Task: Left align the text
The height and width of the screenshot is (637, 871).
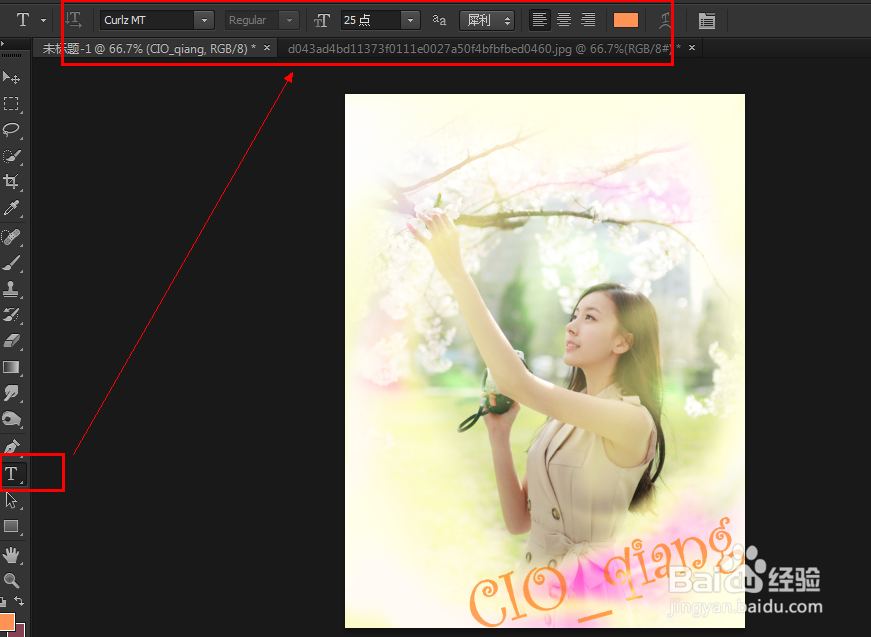Action: pyautogui.click(x=539, y=20)
